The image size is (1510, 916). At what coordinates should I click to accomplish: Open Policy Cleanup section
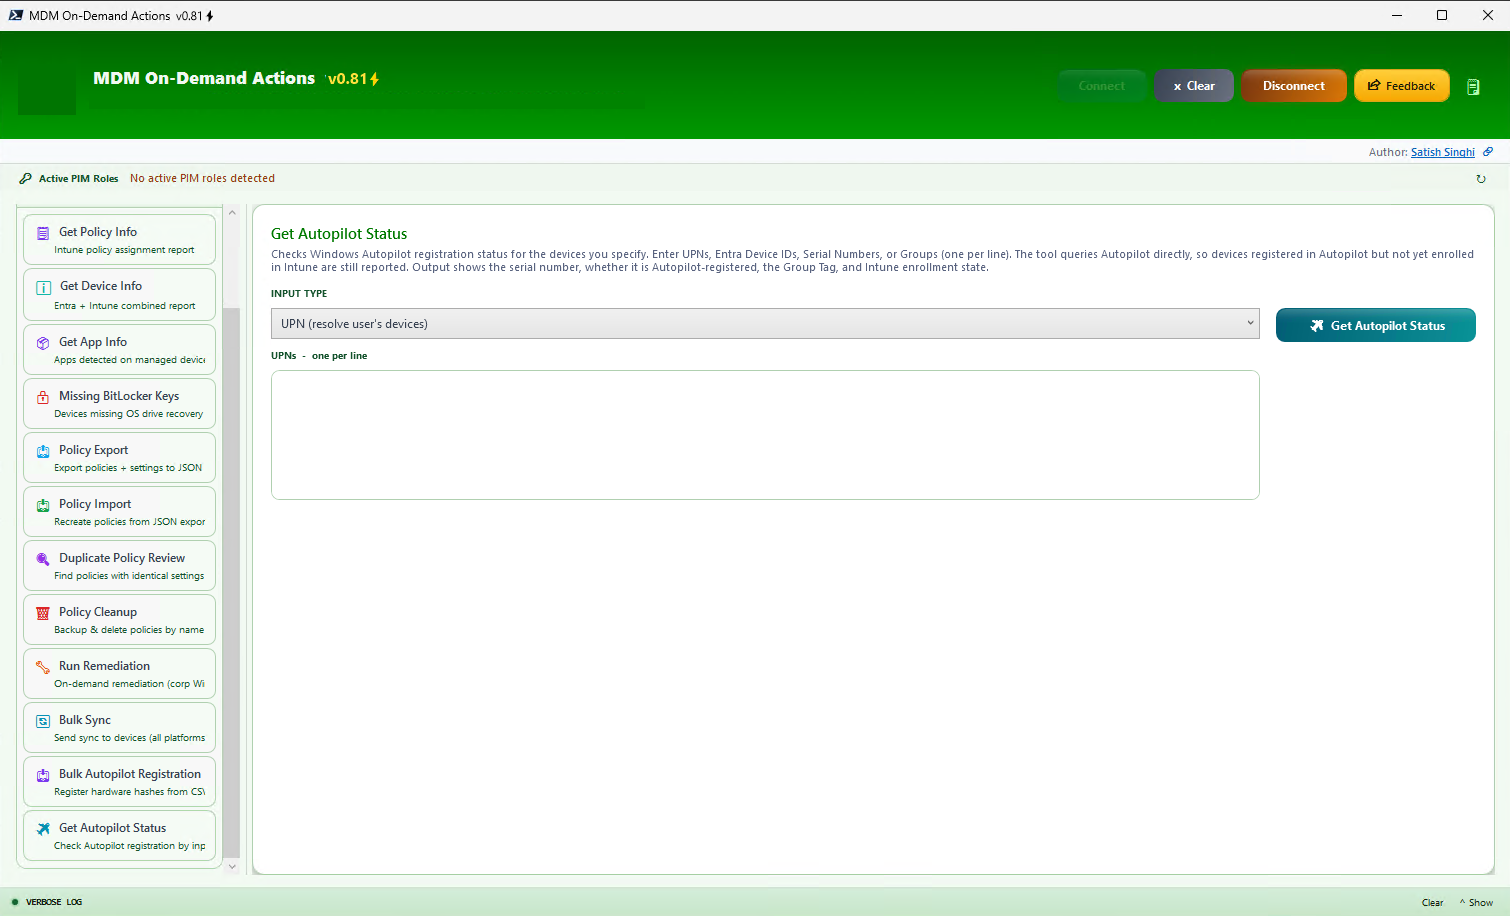coord(119,620)
